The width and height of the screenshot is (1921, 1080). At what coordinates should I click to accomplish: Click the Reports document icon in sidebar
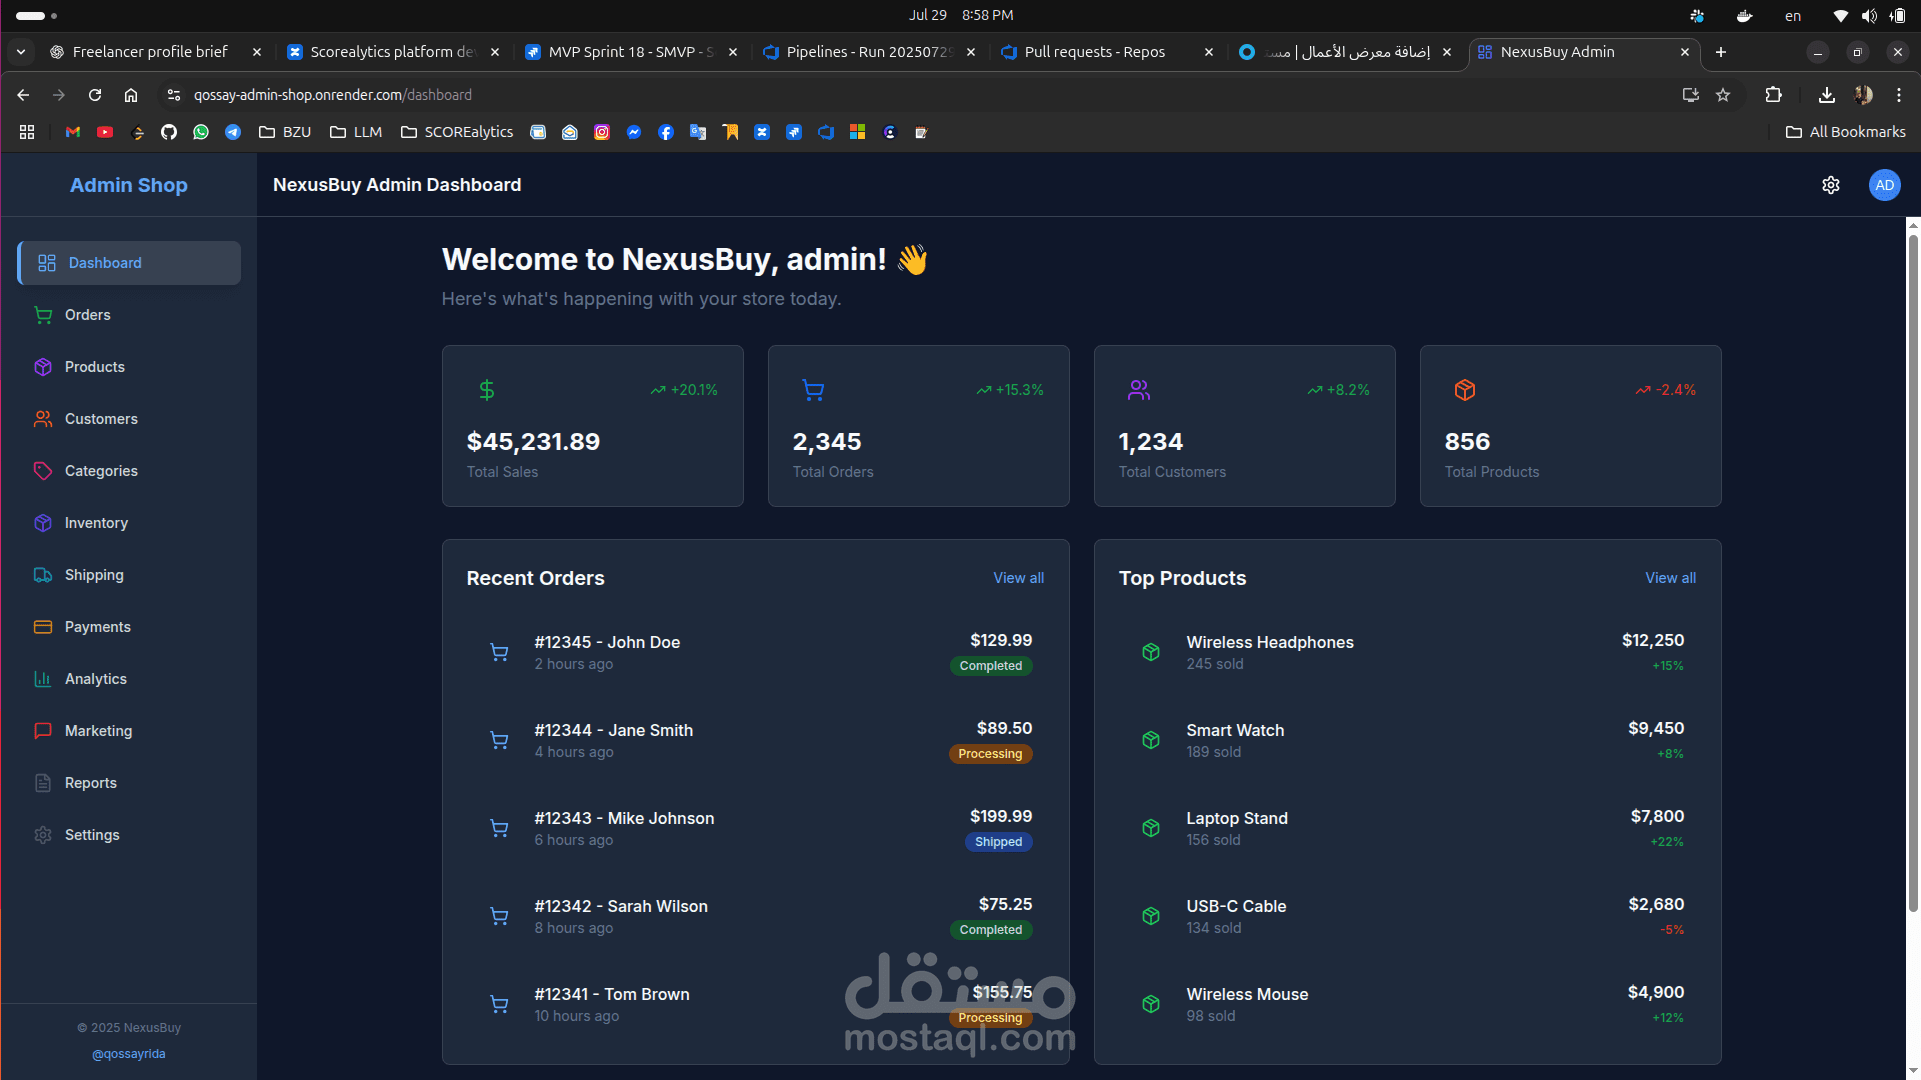[x=43, y=783]
